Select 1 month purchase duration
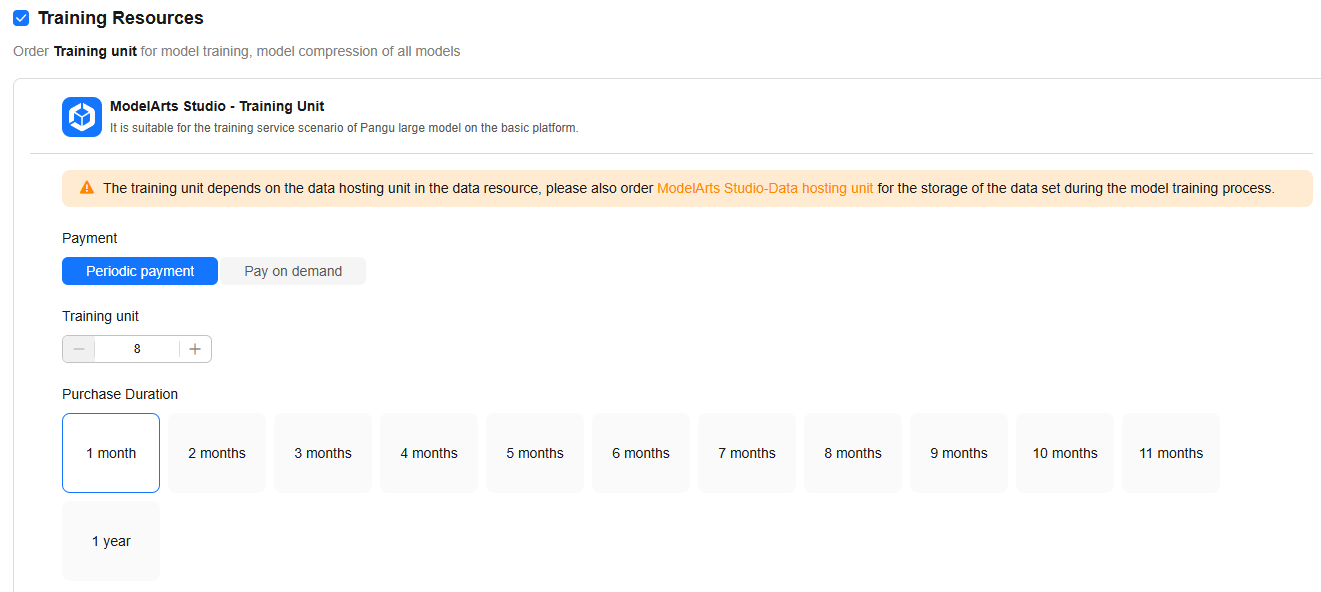 (111, 453)
